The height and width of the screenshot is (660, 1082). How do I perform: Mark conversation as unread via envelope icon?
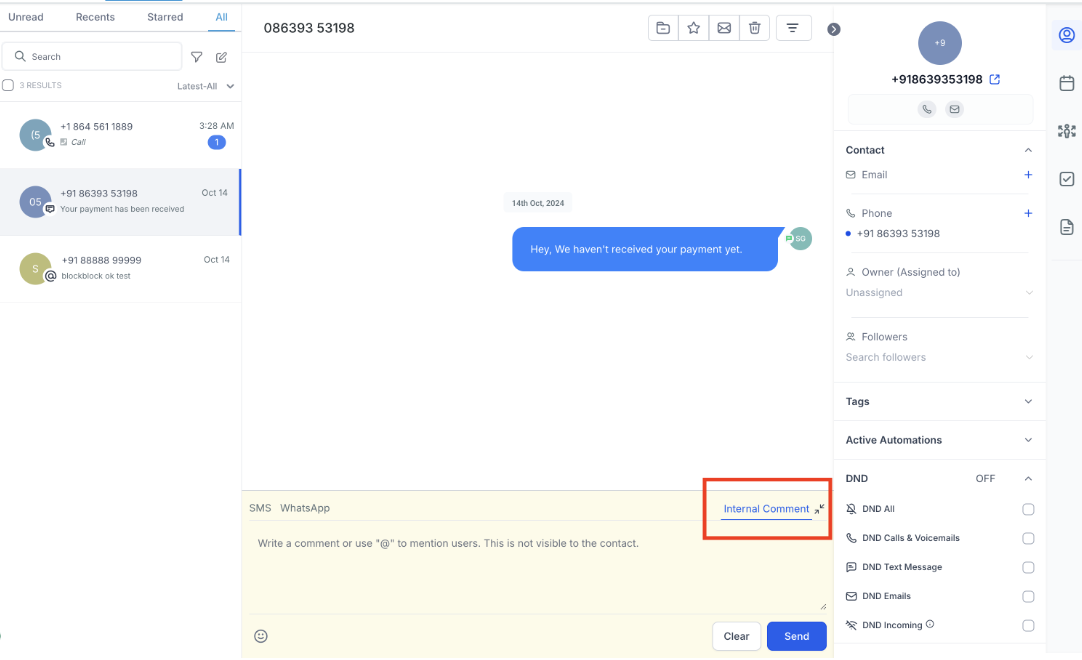click(724, 28)
